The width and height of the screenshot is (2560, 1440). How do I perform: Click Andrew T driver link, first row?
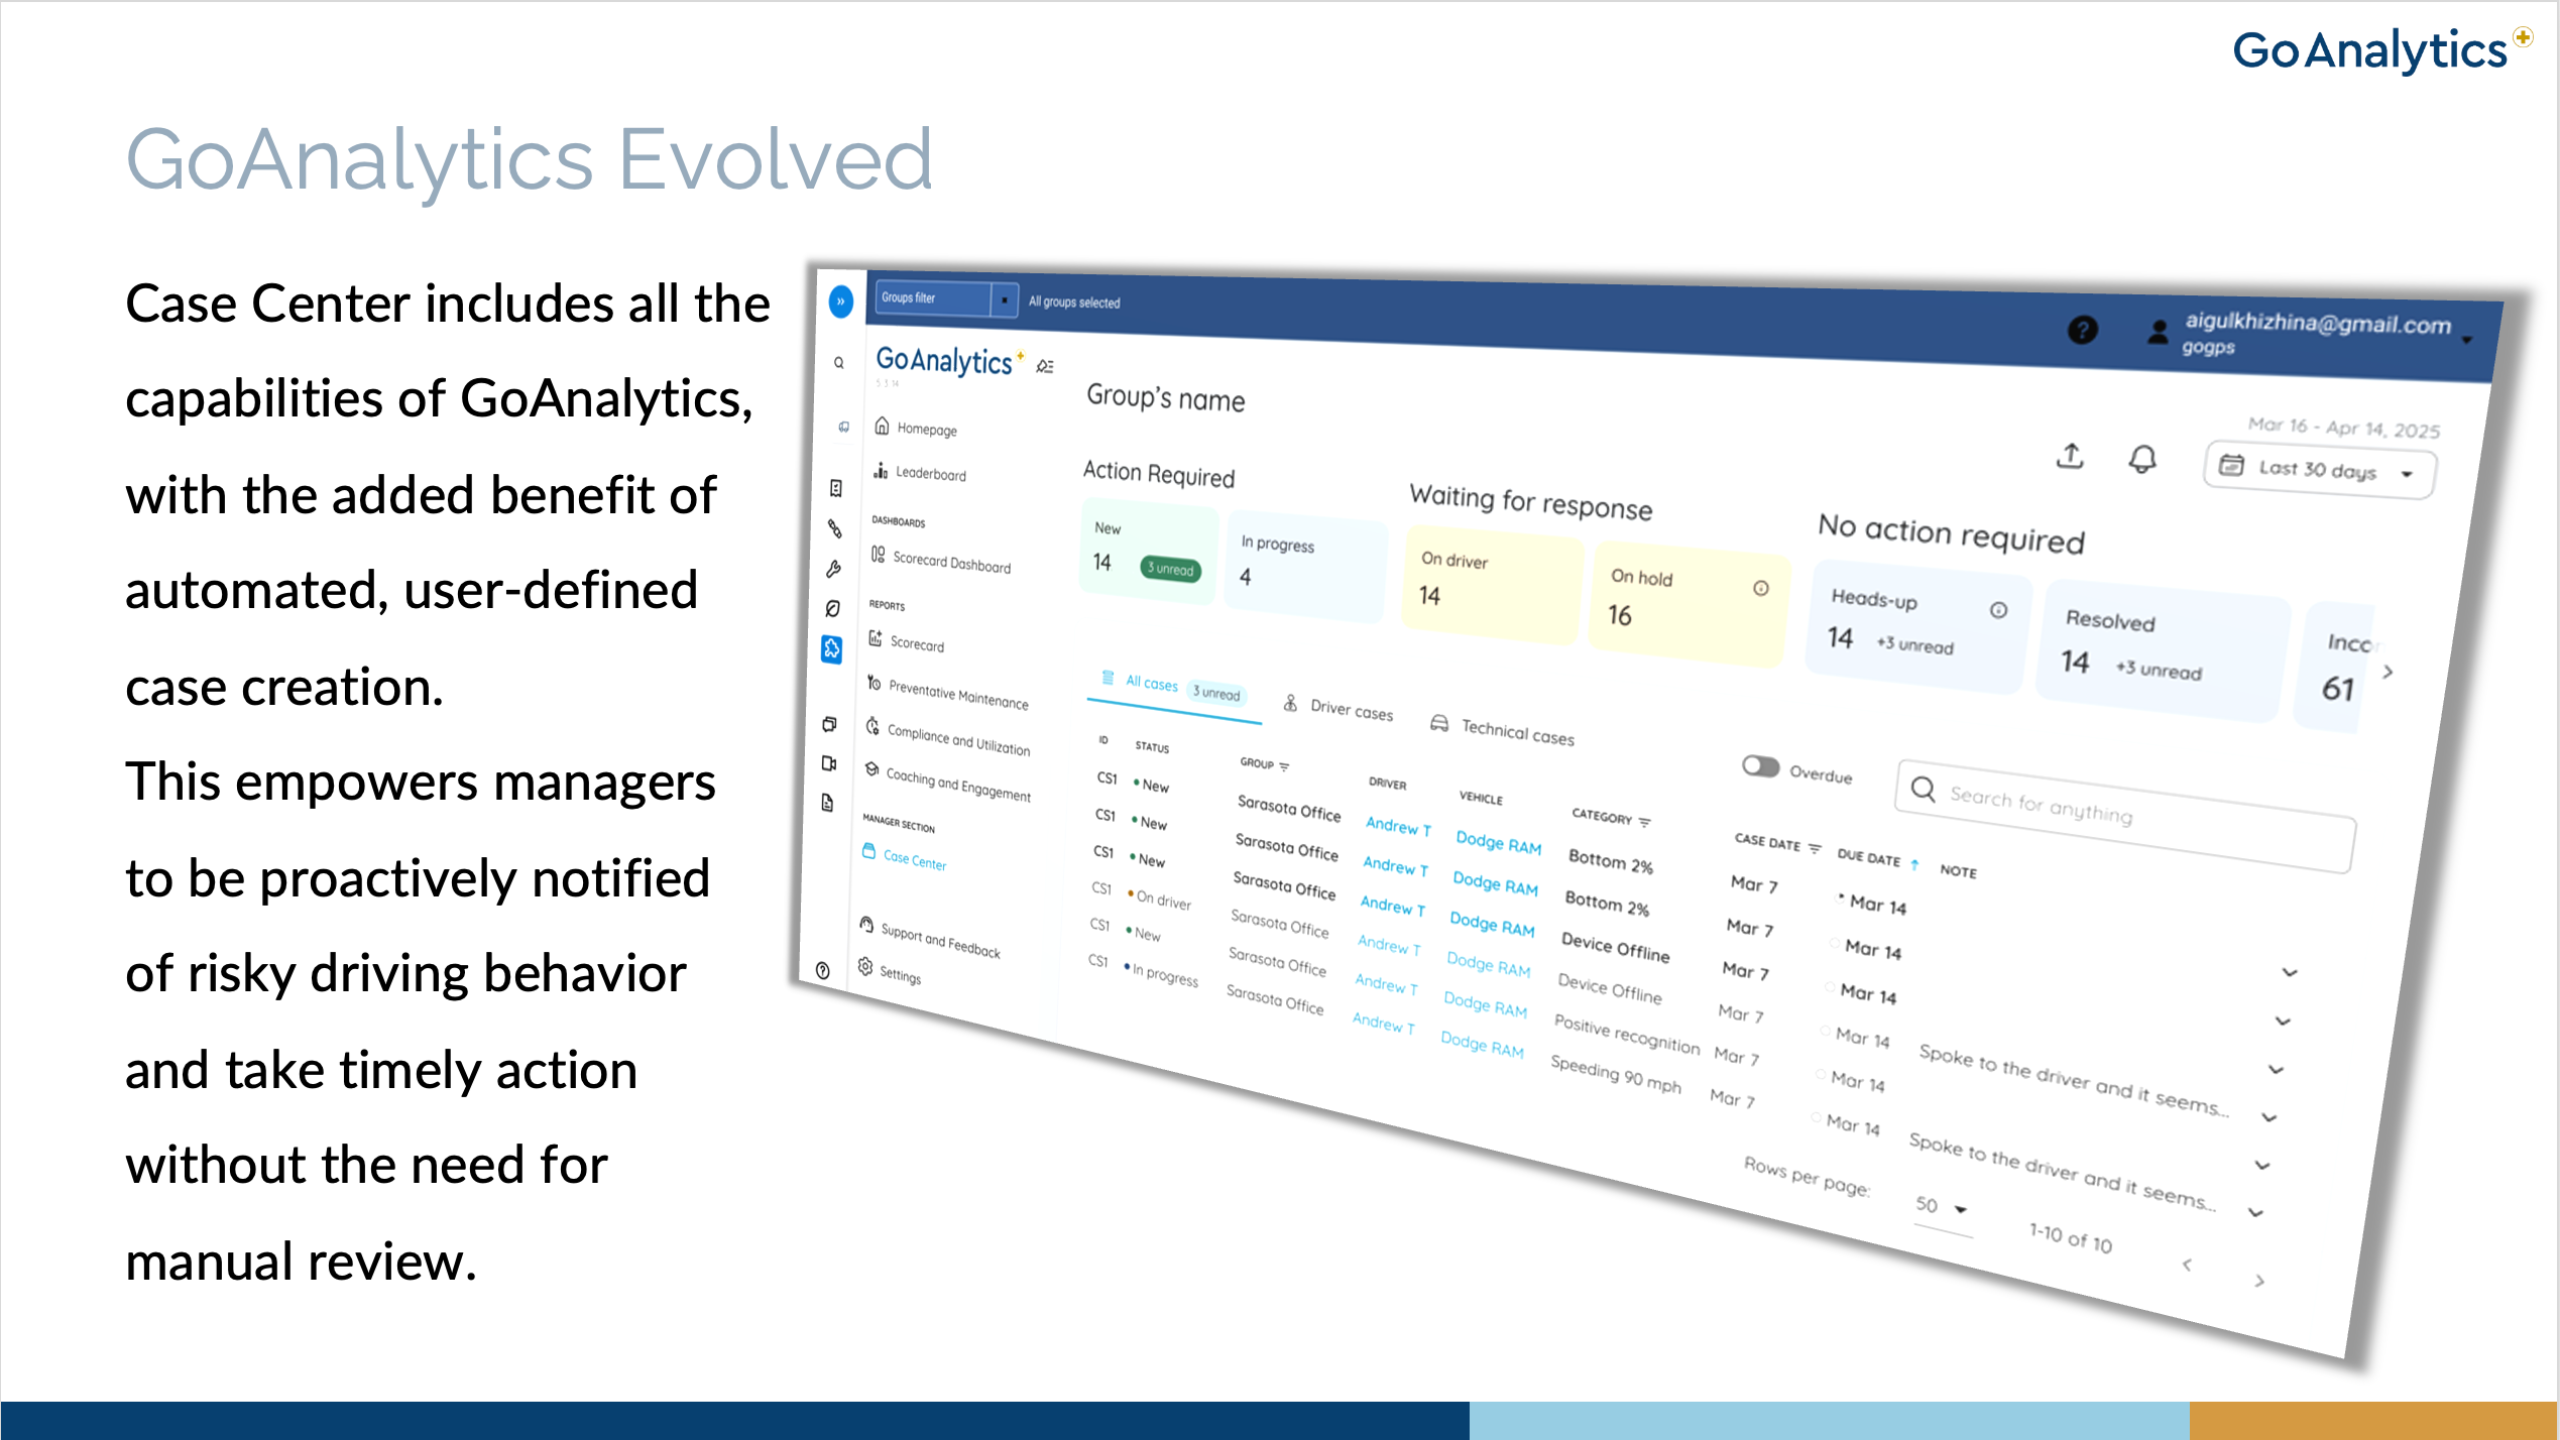(1397, 827)
